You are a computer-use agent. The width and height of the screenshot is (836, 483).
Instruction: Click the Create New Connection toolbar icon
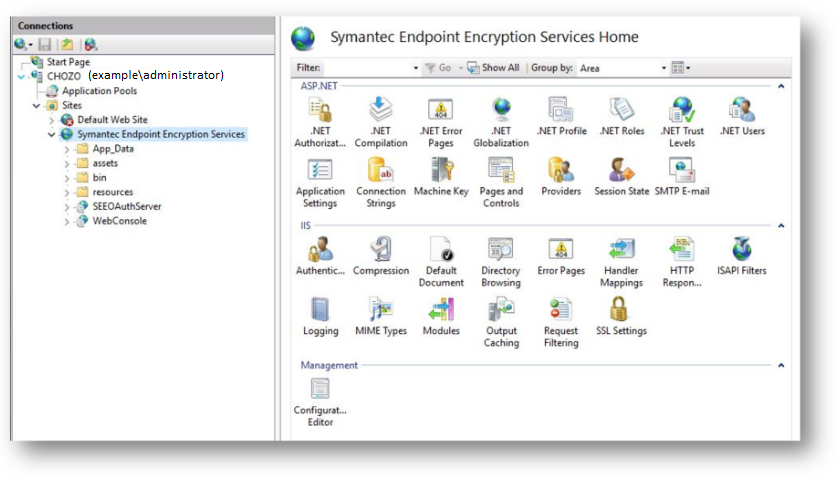click(23, 45)
